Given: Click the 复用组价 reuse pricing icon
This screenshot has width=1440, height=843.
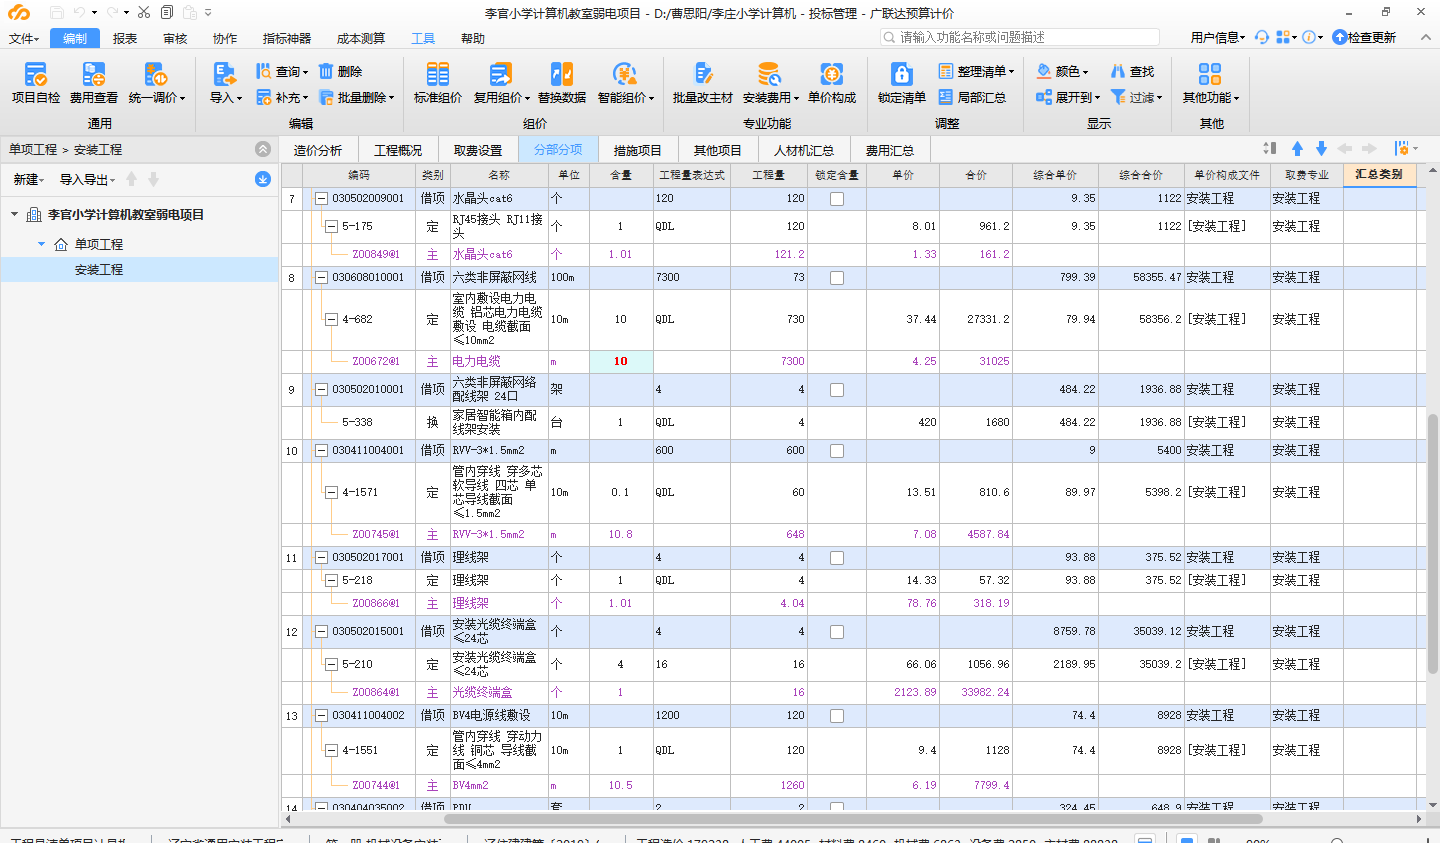Looking at the screenshot, I should pyautogui.click(x=500, y=74).
